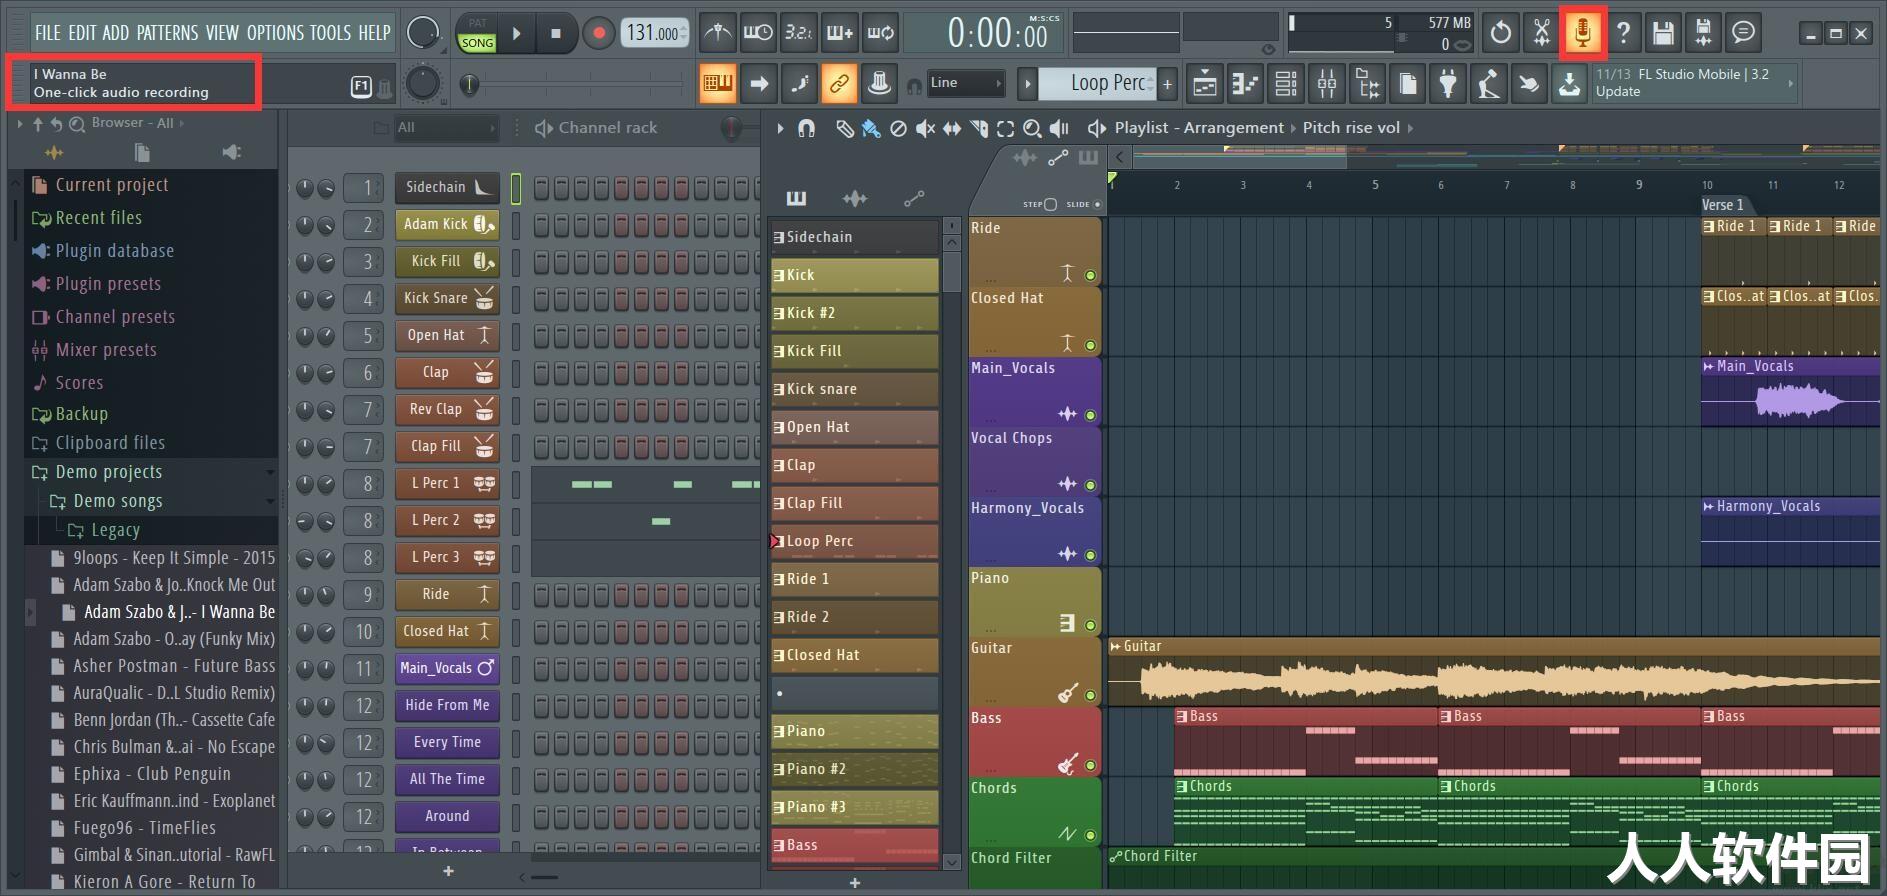
Task: Open the playlist view icon
Action: (1205, 84)
